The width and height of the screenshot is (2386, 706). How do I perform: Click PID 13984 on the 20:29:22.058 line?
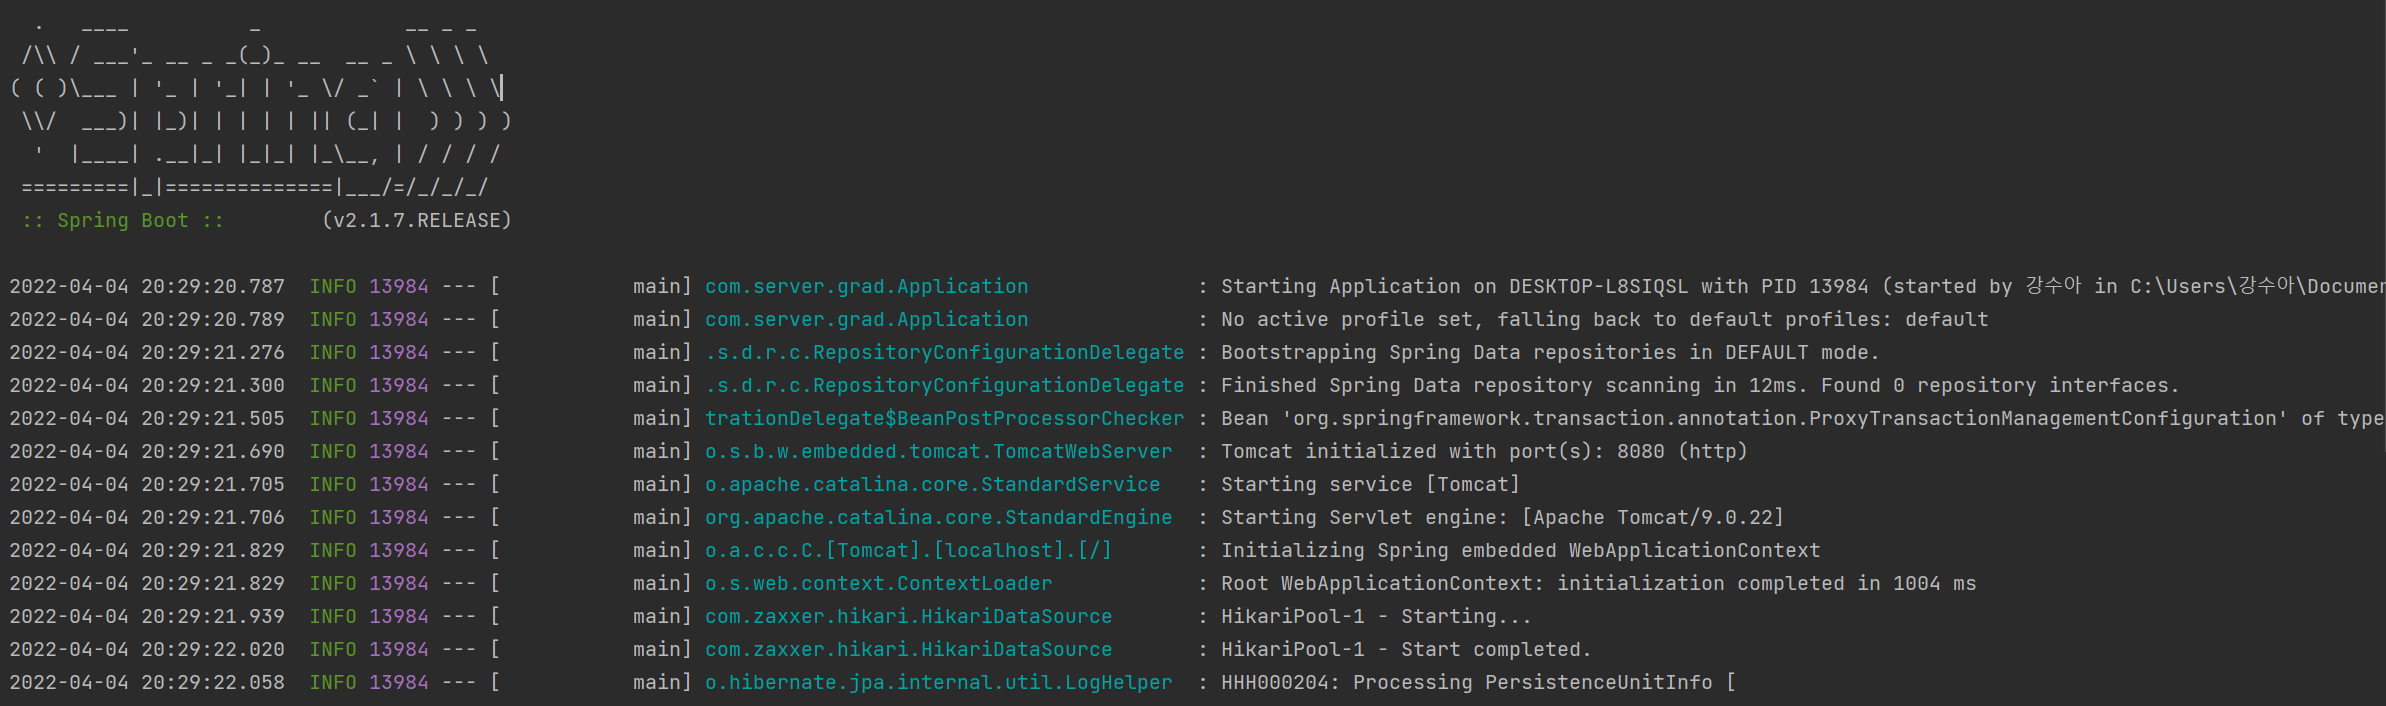(399, 682)
